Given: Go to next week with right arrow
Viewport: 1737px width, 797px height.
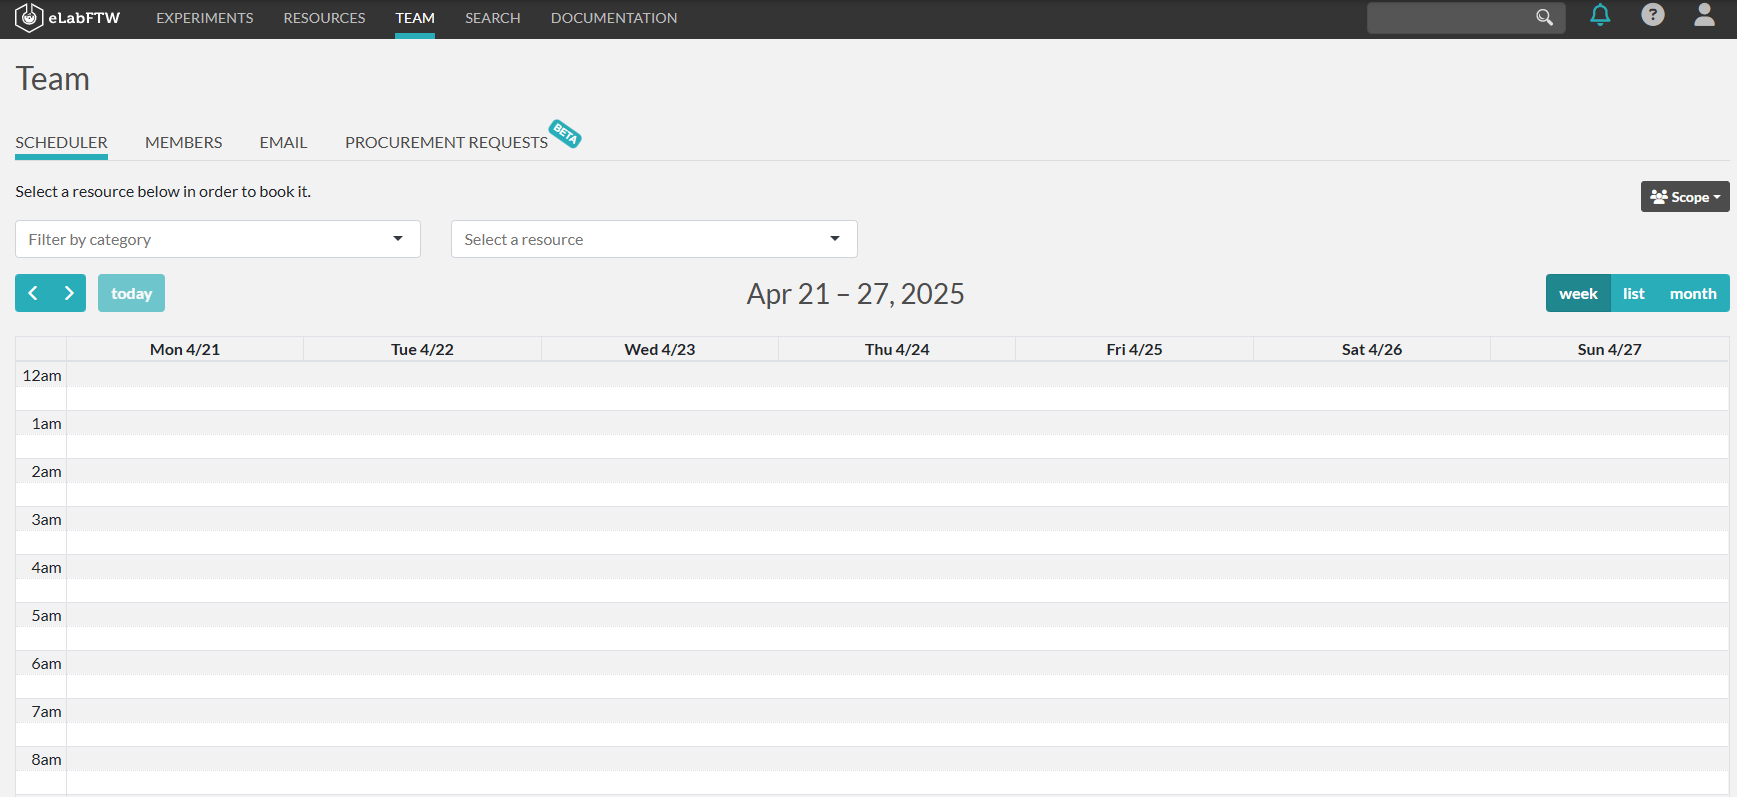Looking at the screenshot, I should point(69,293).
